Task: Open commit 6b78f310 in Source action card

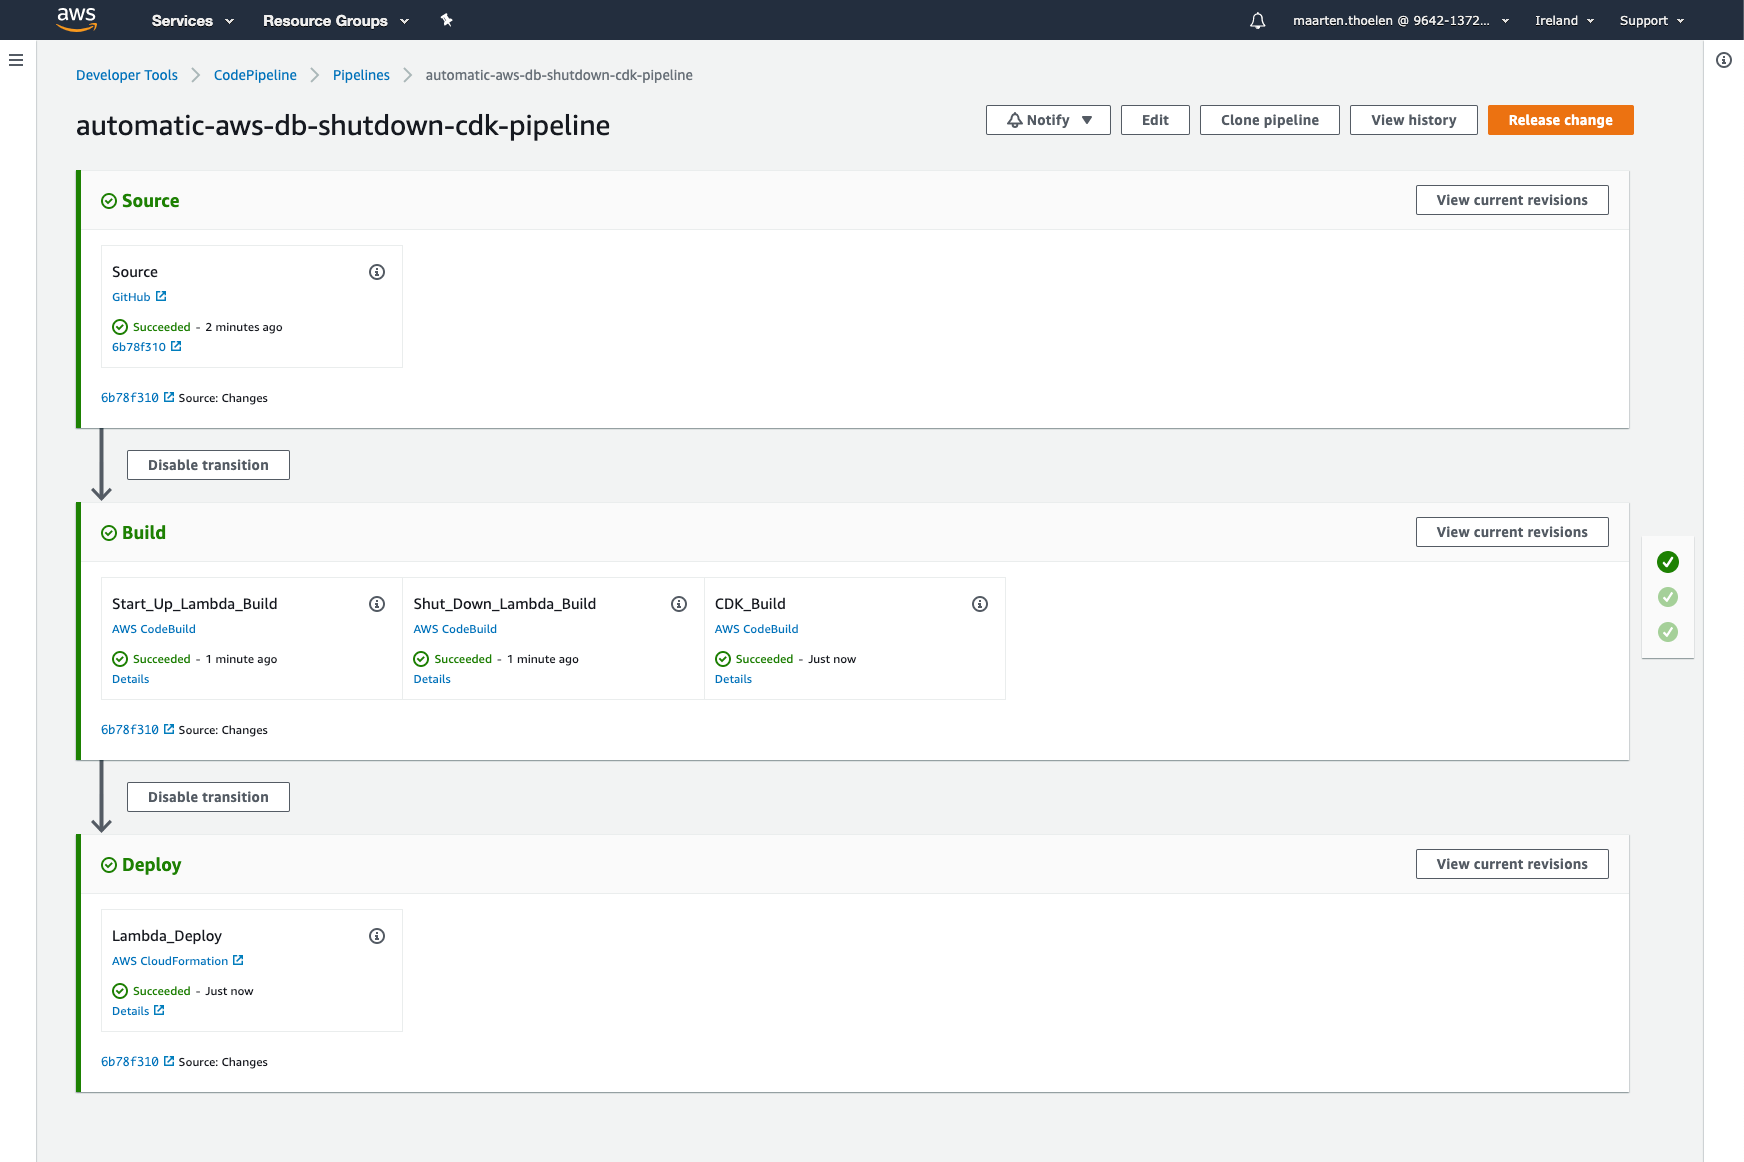Action: (x=139, y=347)
